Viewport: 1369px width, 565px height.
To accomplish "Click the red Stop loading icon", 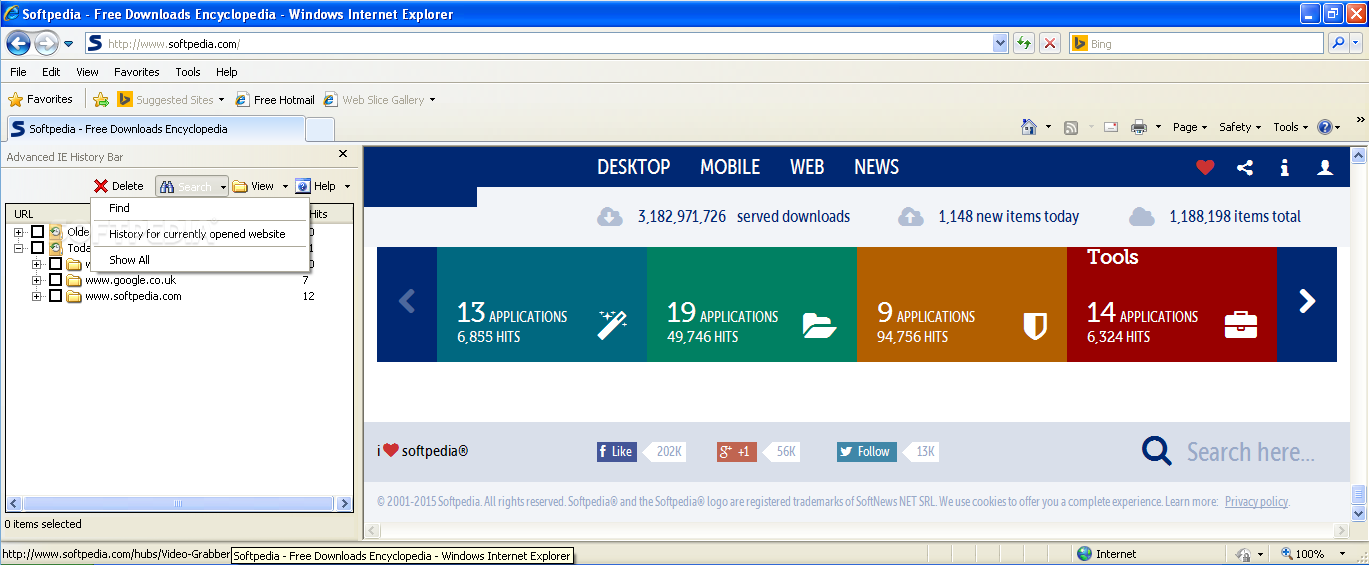I will pyautogui.click(x=1049, y=43).
